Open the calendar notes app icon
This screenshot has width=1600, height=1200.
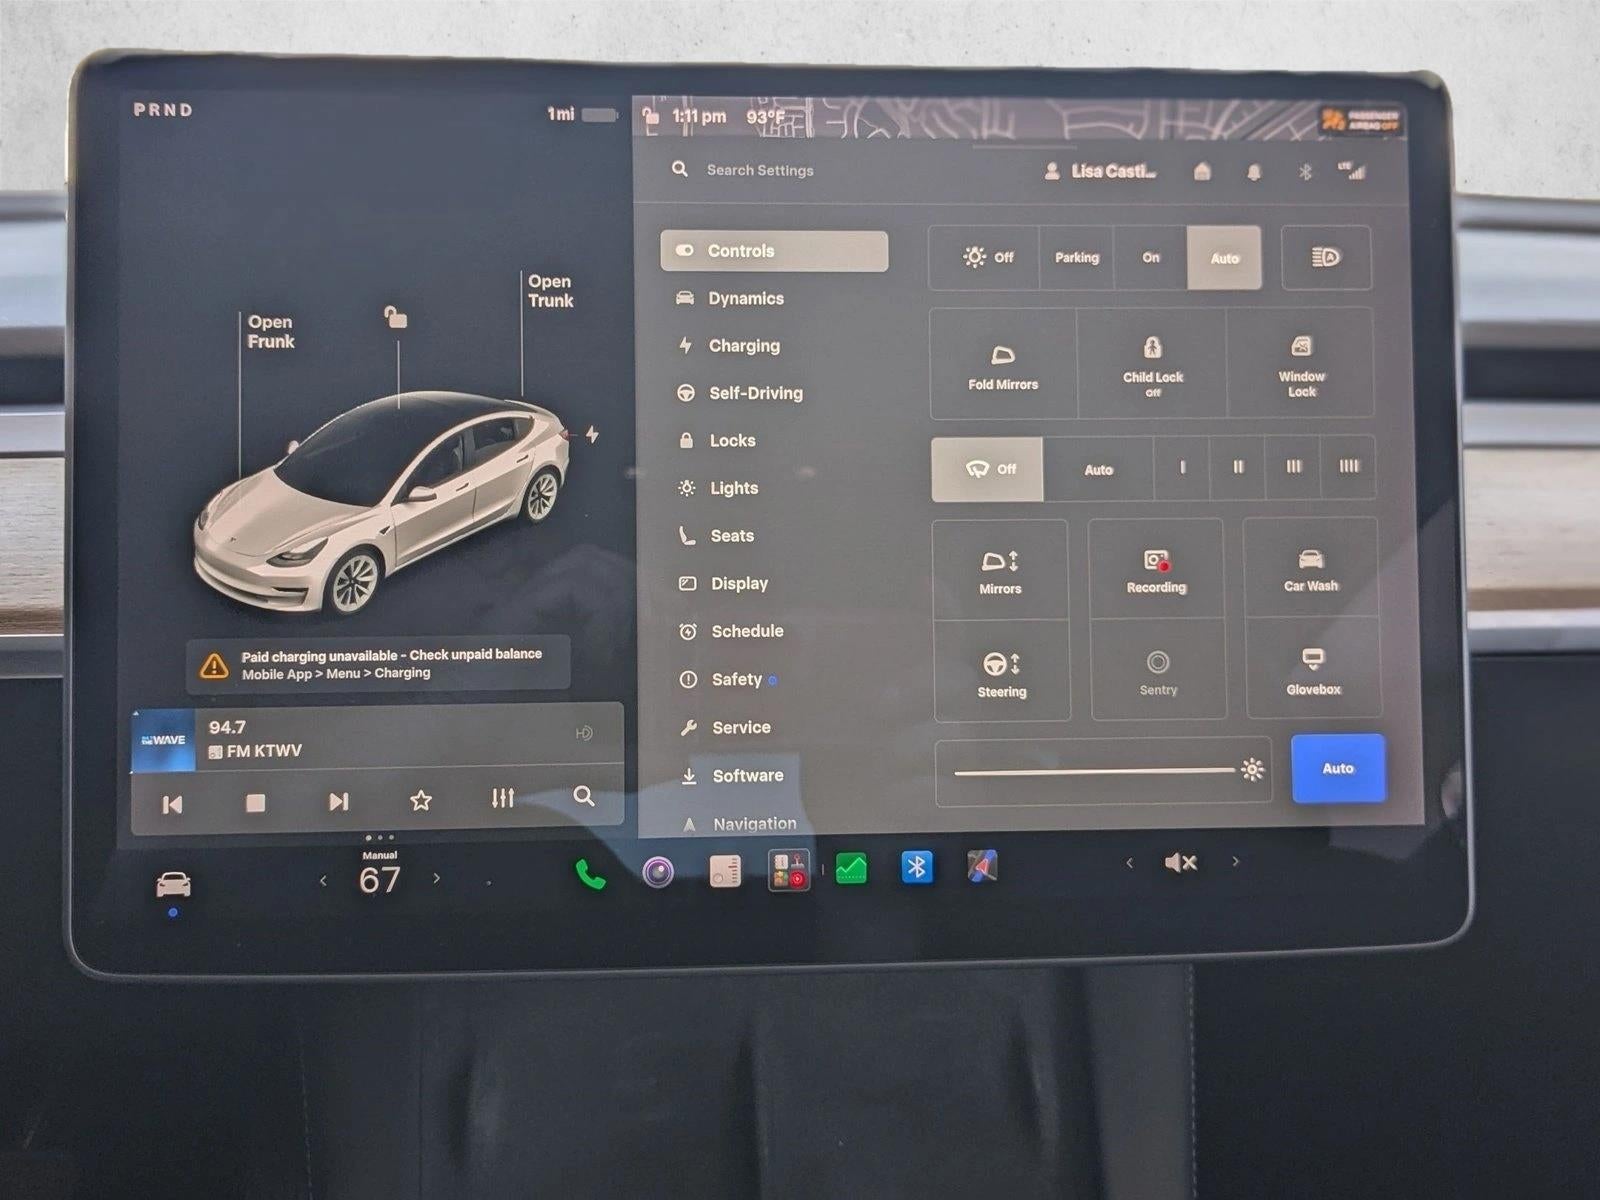pyautogui.click(x=724, y=871)
